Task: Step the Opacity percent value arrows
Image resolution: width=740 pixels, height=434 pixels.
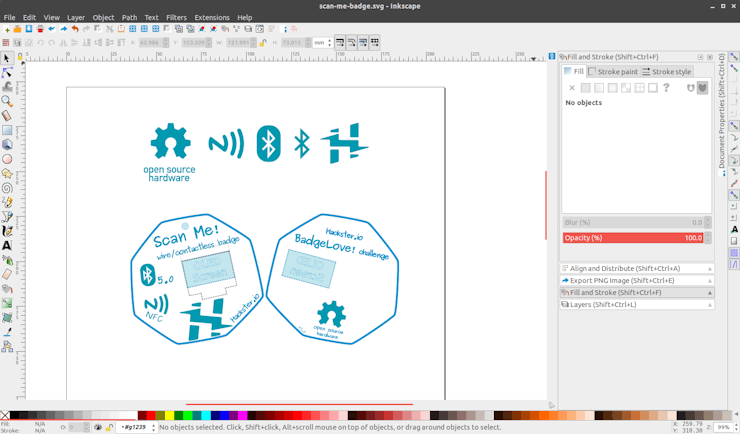Action: pos(707,238)
